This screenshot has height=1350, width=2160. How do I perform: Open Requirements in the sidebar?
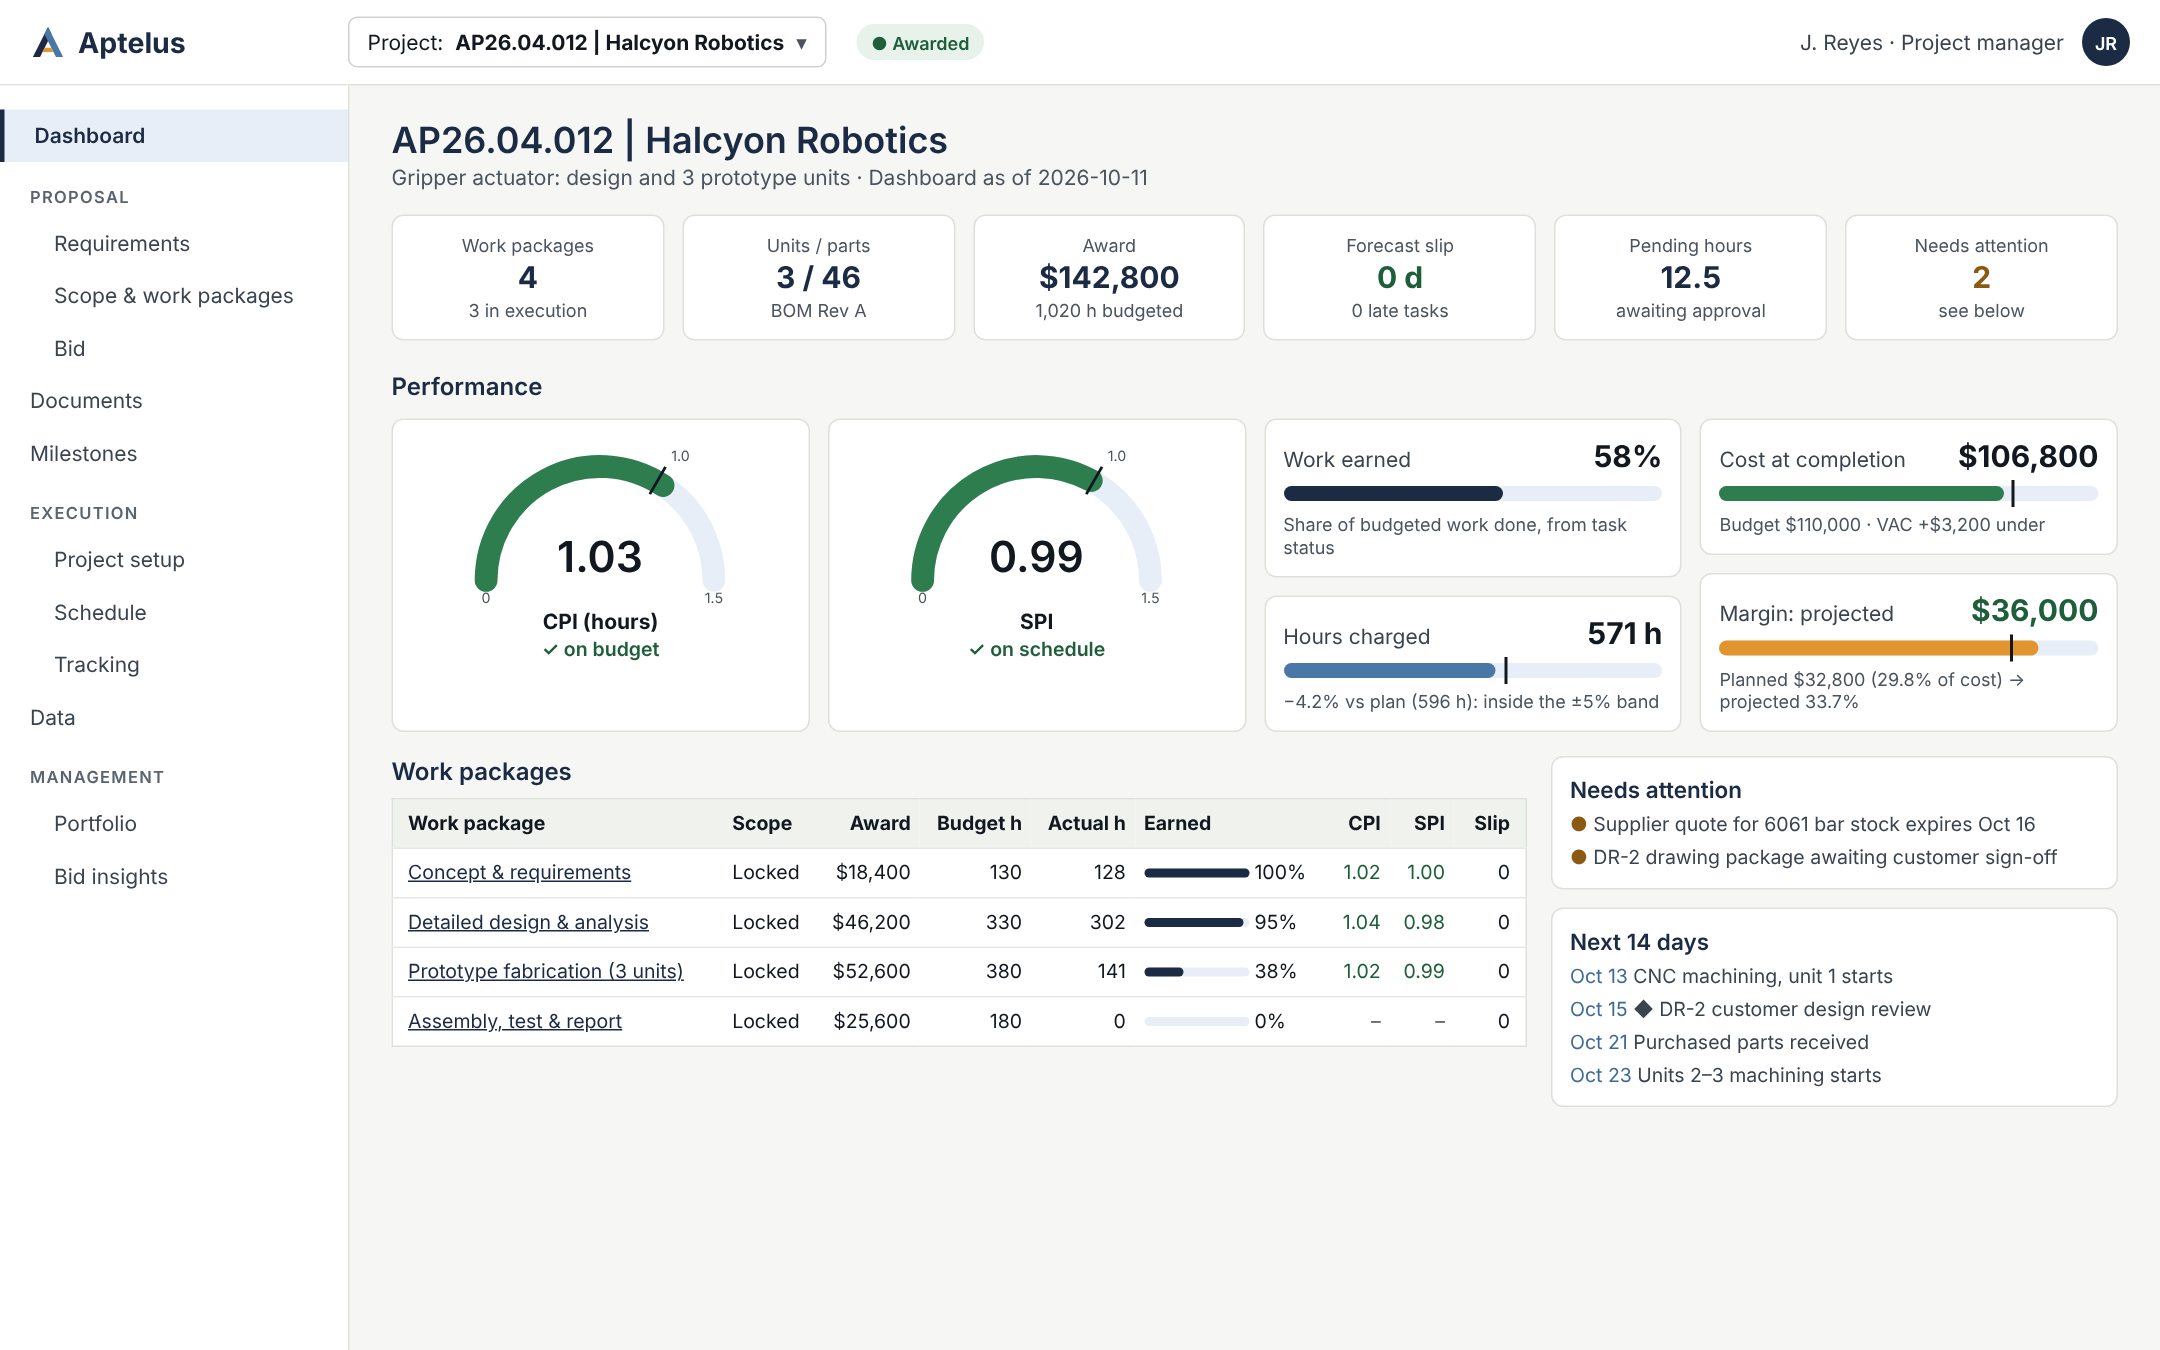(122, 244)
